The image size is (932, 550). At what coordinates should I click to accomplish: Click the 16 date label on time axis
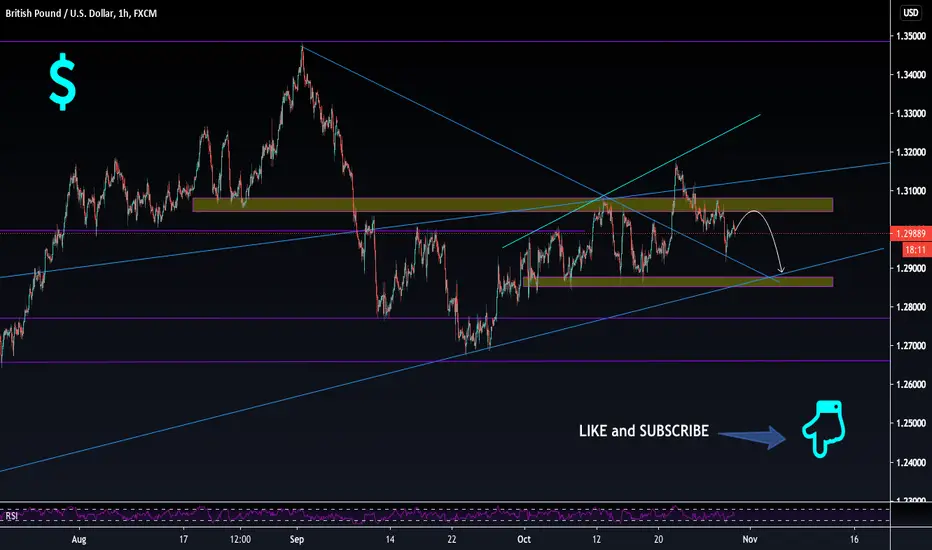pyautogui.click(x=854, y=539)
